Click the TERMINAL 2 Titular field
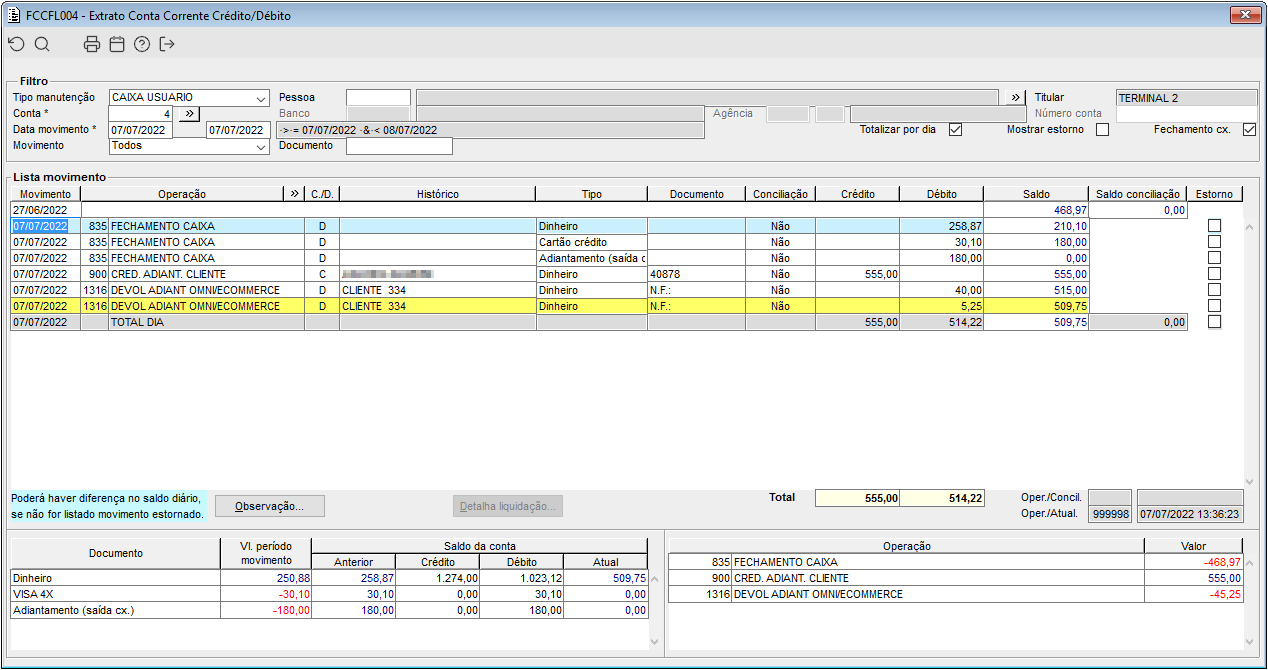 1187,98
